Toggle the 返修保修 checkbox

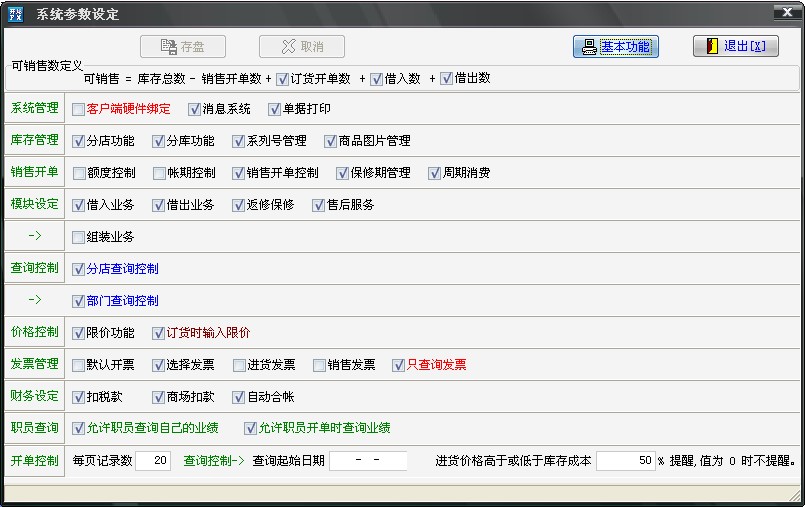point(238,205)
